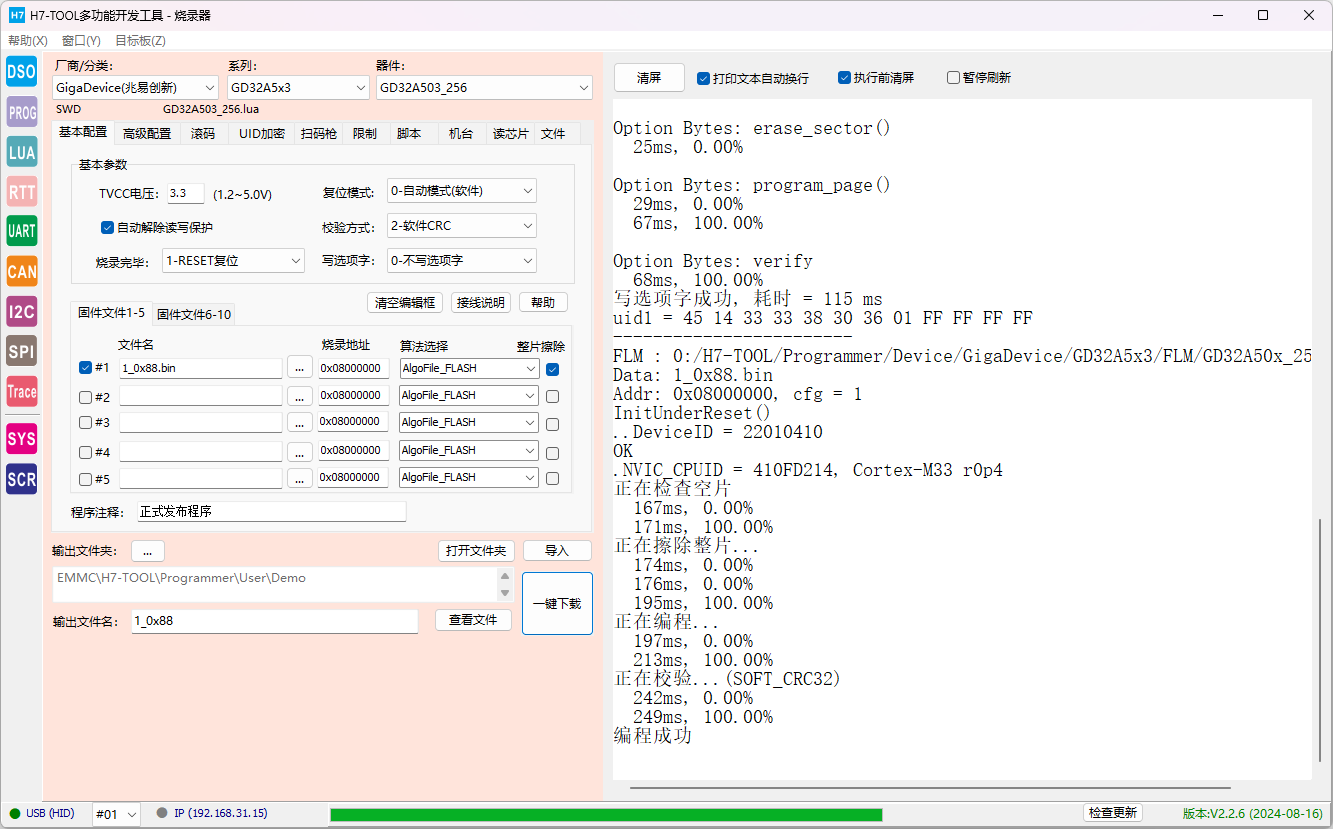Open the verify method dropdown 2-软件CRC
Screen dimensions: 1333x829
(462, 226)
